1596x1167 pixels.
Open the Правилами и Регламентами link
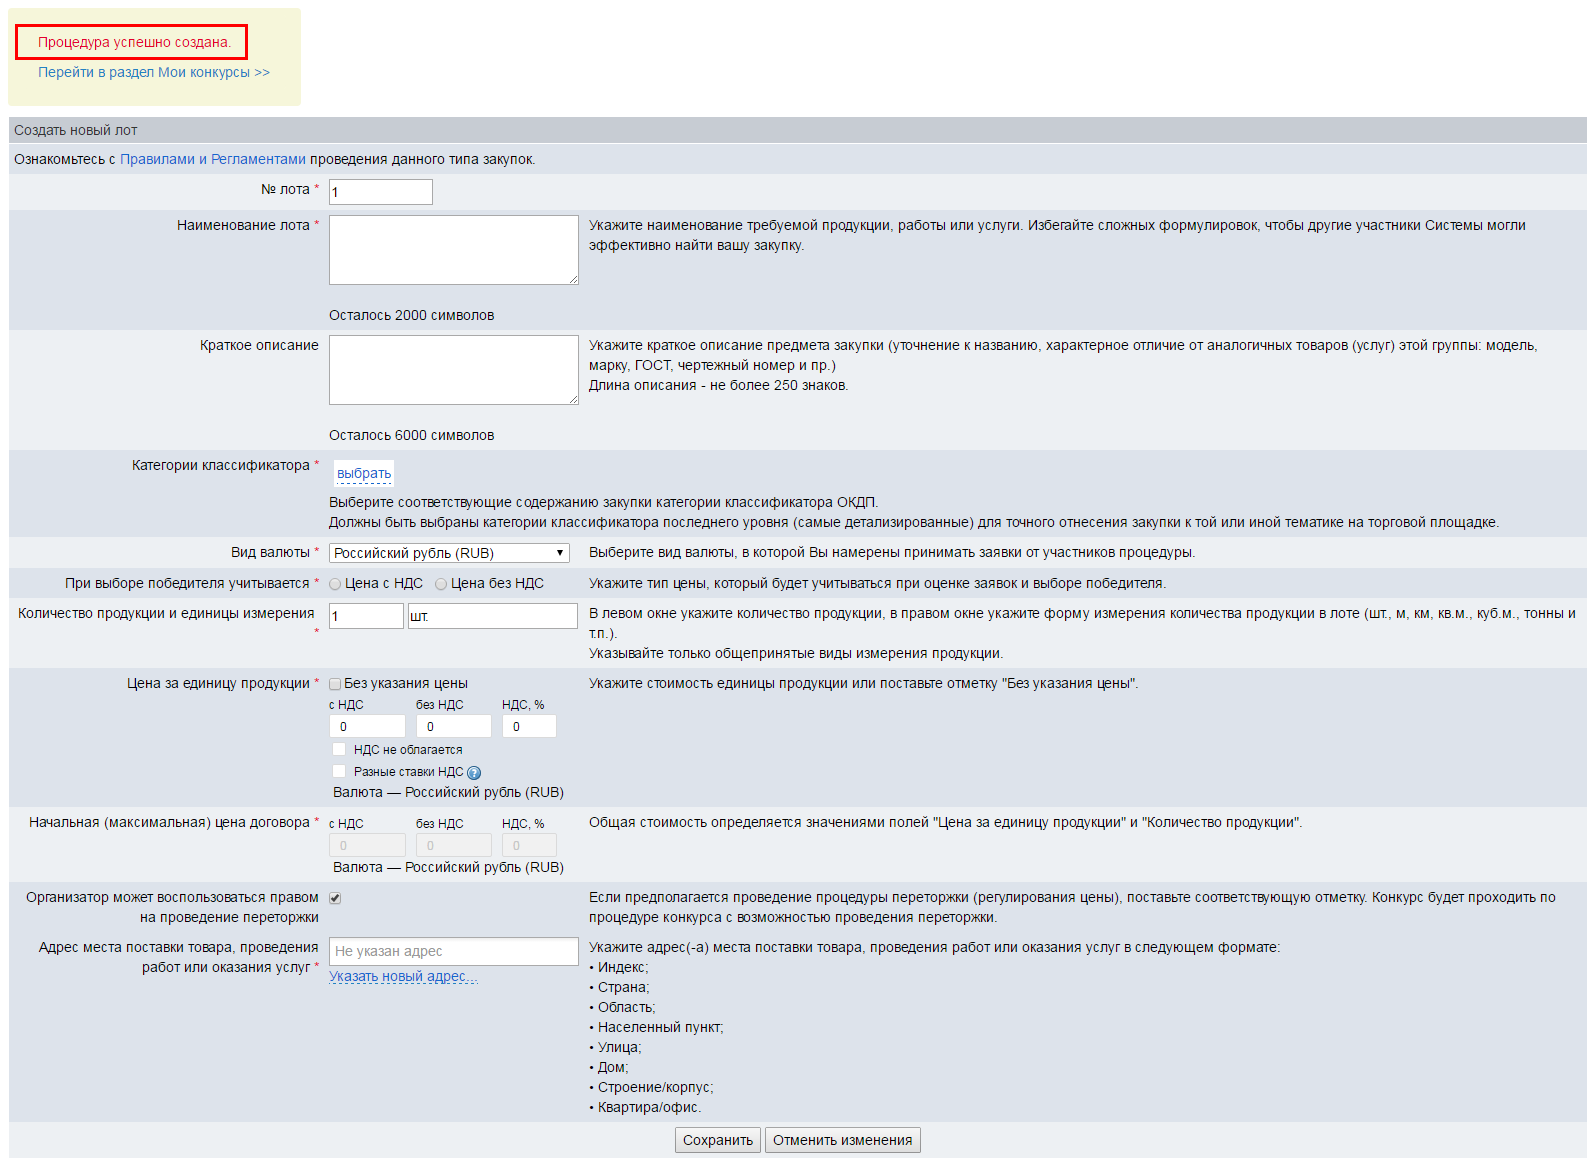click(213, 159)
